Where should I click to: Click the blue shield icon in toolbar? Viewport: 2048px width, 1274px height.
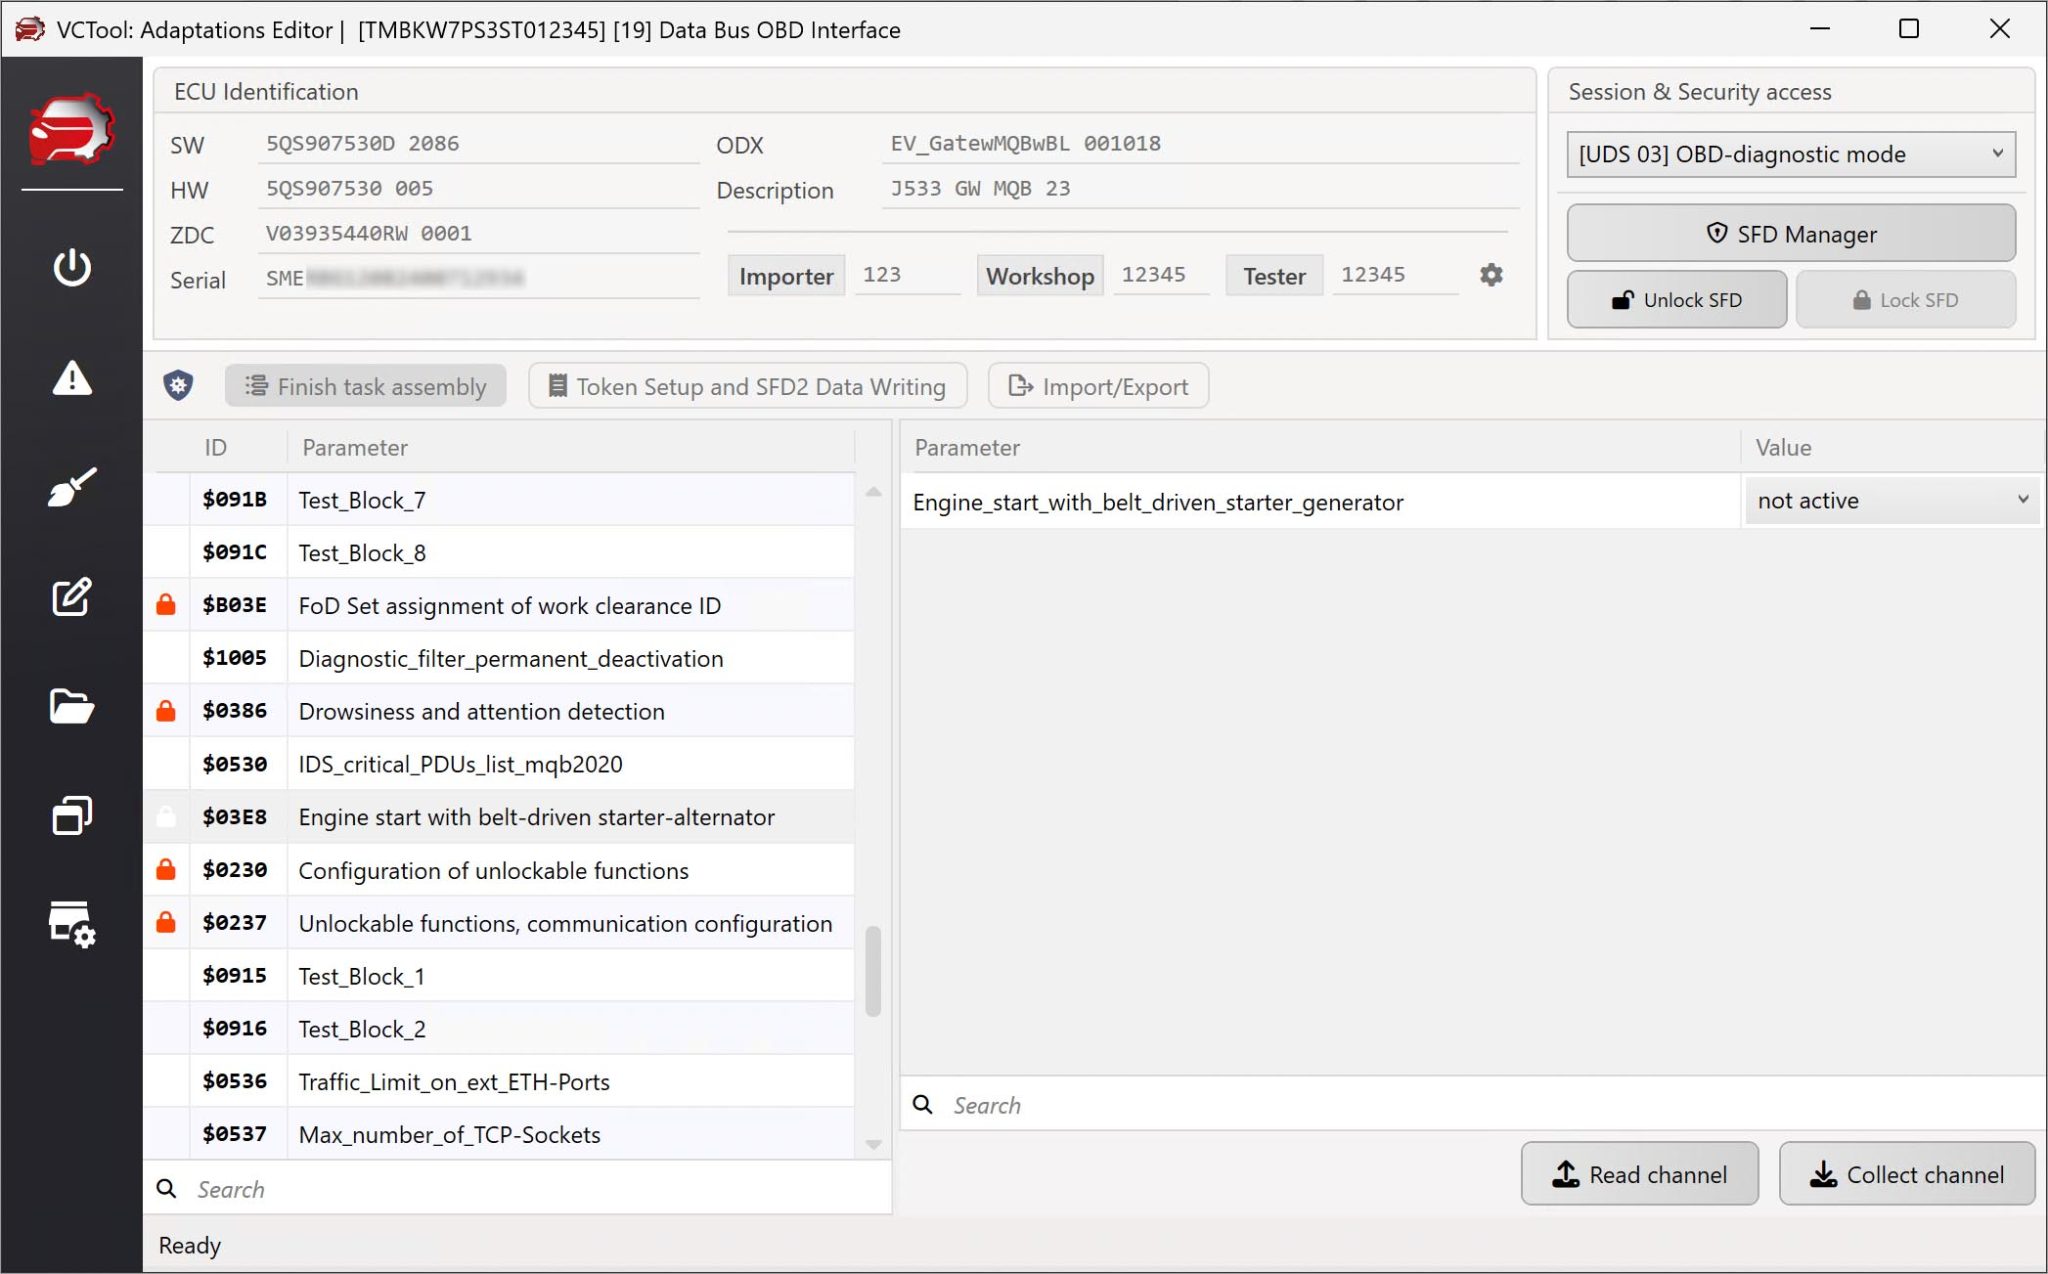tap(178, 386)
